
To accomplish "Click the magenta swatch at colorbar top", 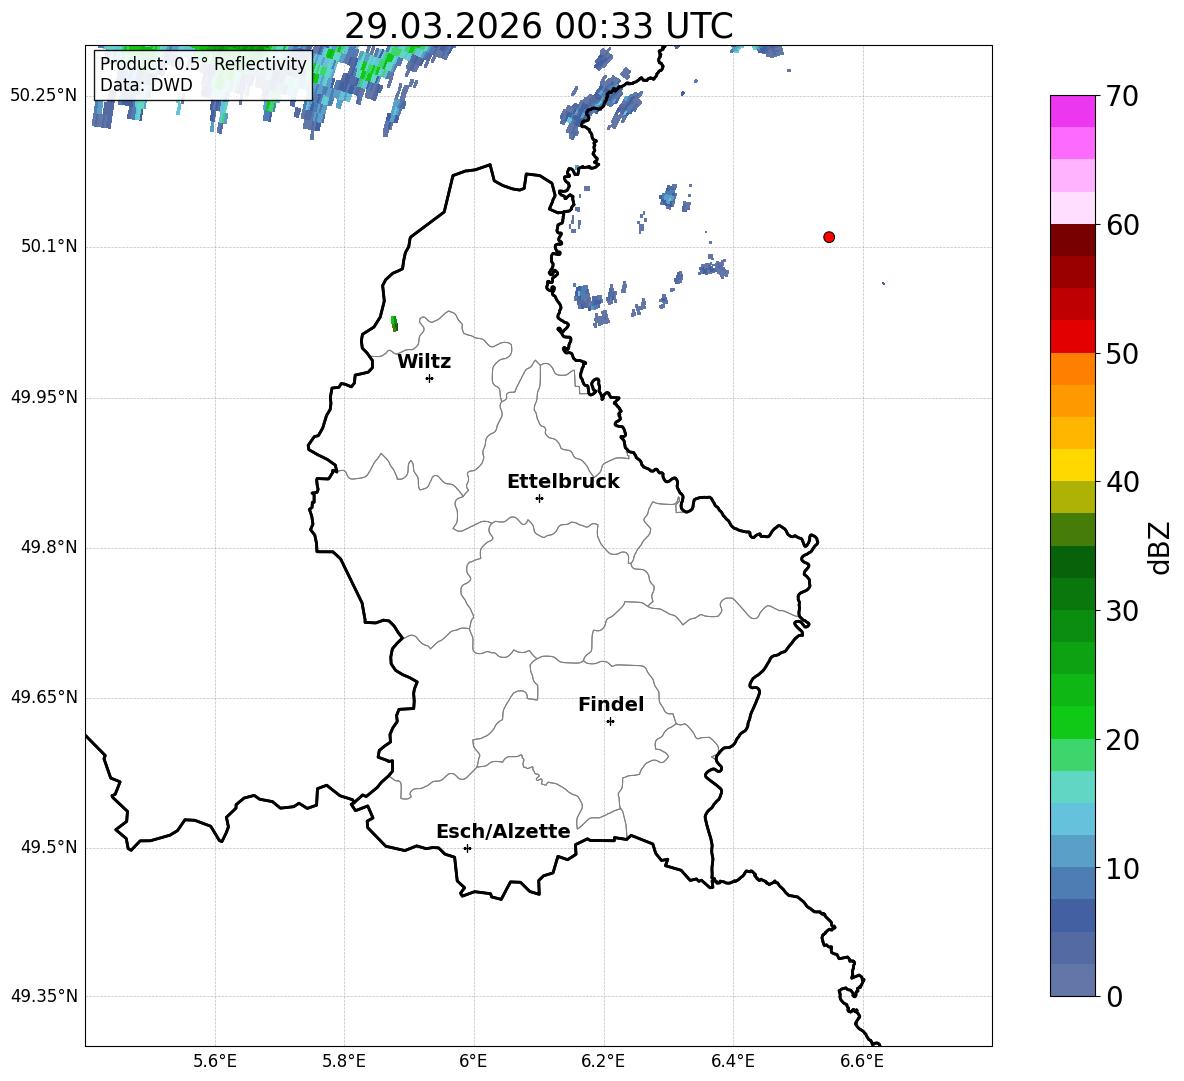I will [x=1073, y=111].
